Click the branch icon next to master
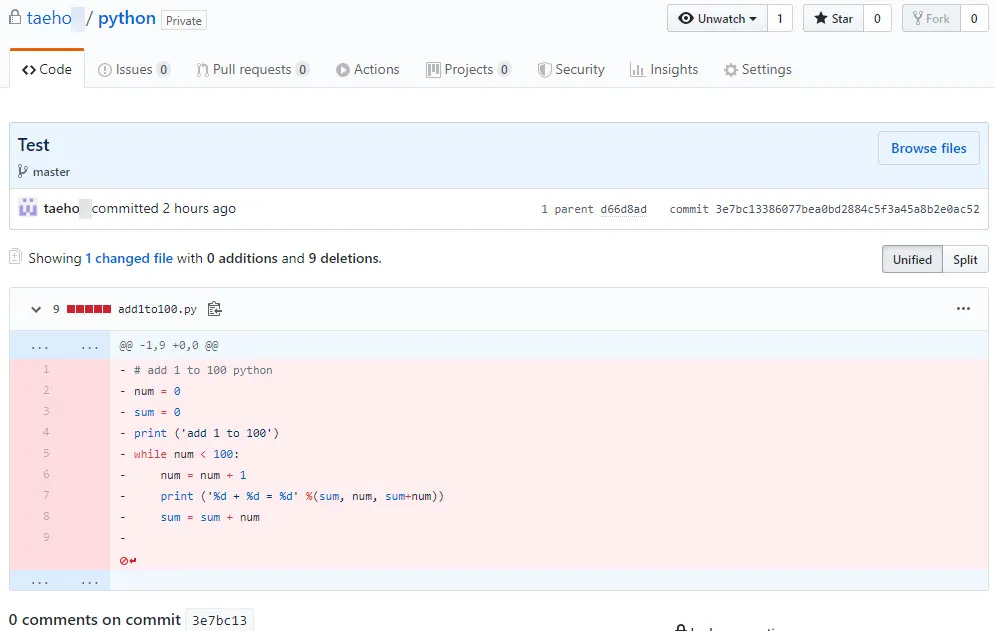 coord(22,171)
